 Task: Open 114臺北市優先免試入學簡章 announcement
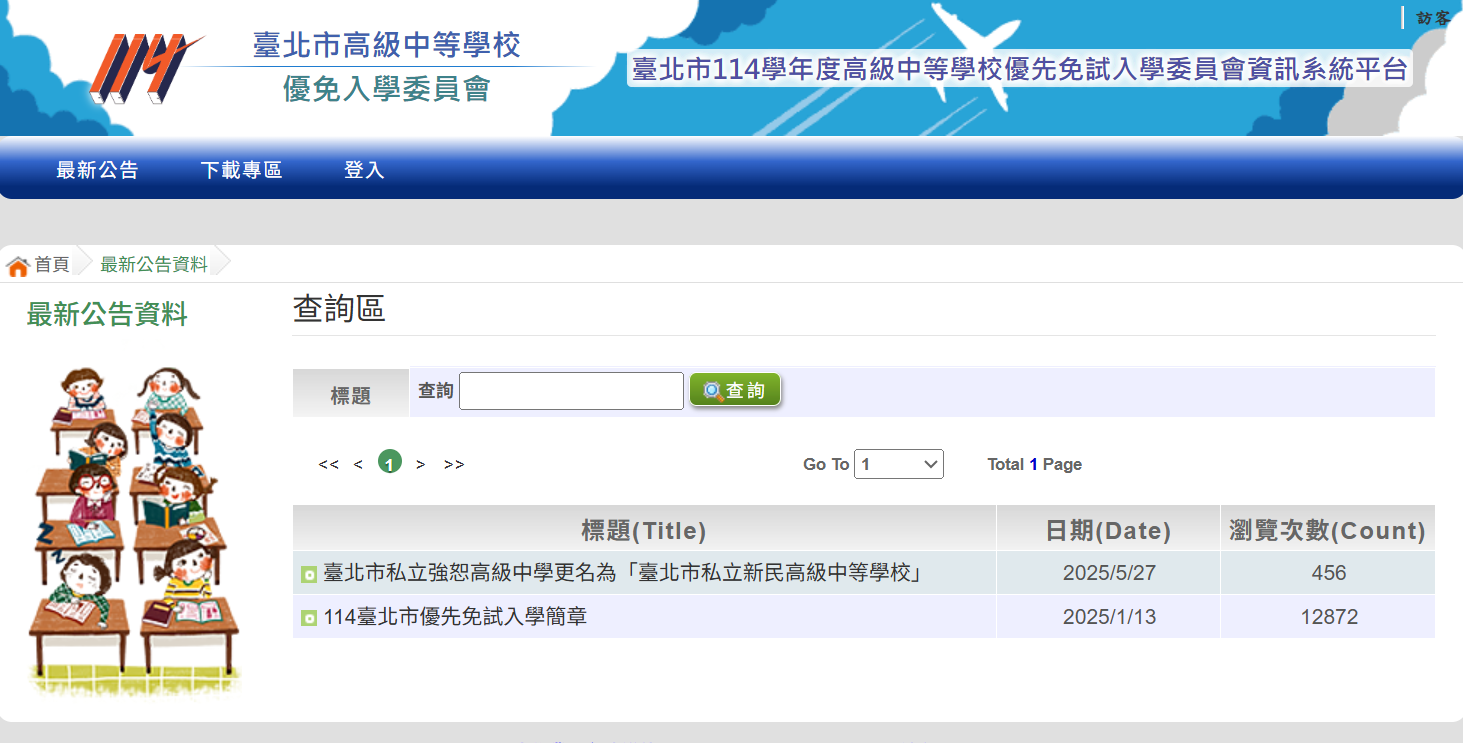click(455, 617)
